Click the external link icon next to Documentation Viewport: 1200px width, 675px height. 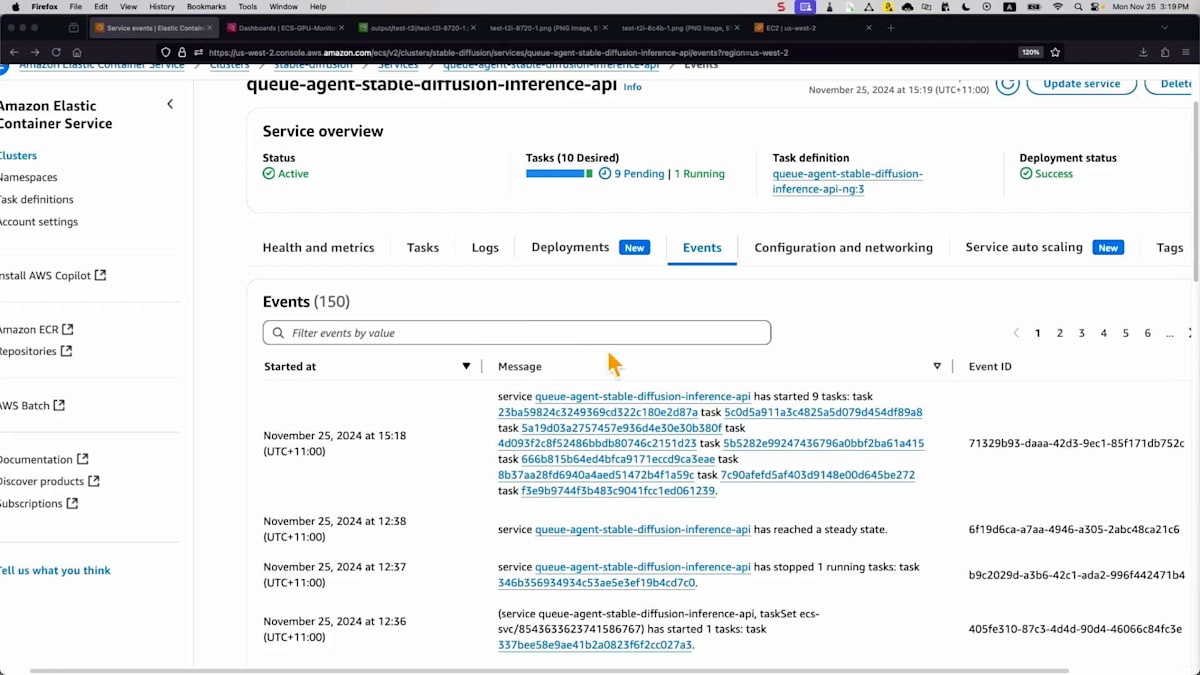pyautogui.click(x=82, y=459)
